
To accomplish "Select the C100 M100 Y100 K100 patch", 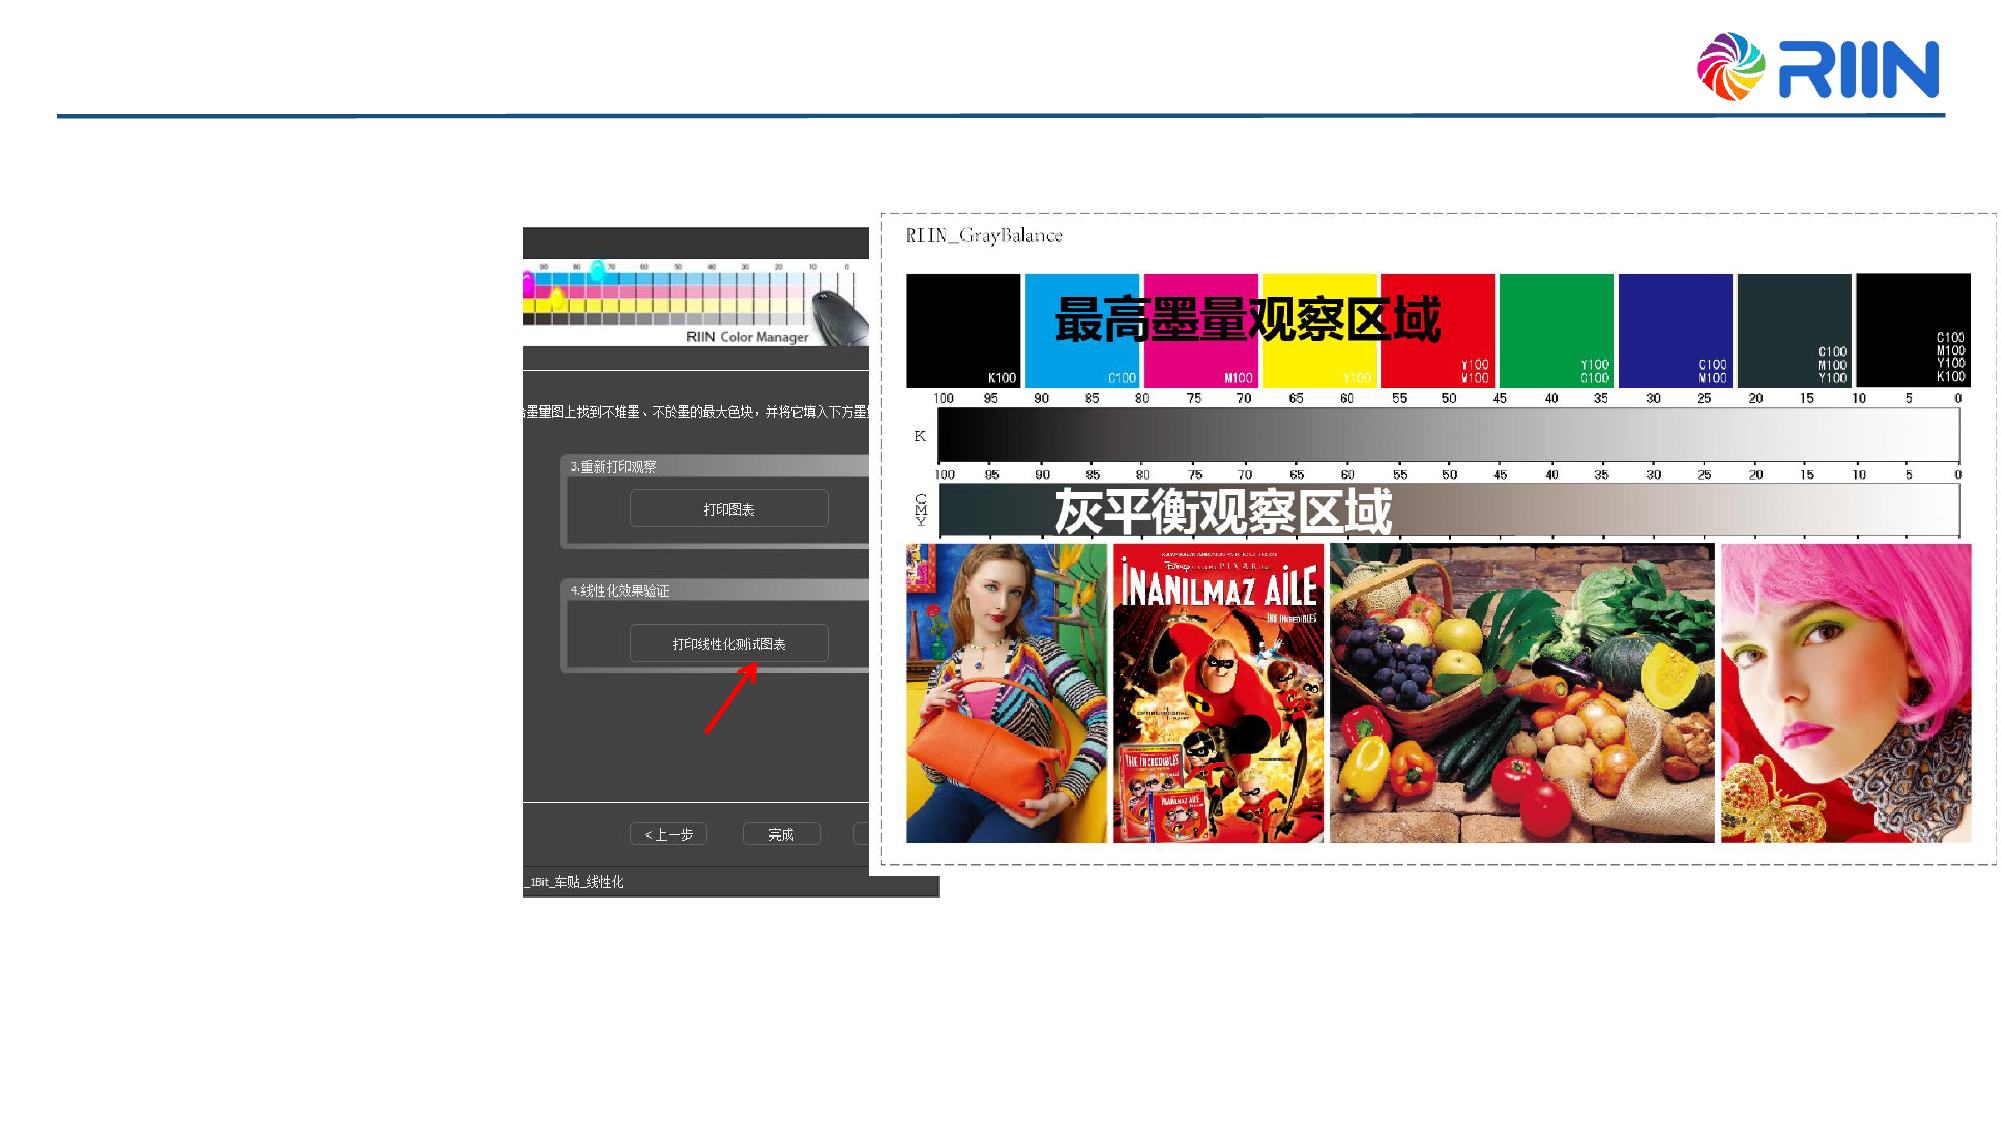I will (x=1912, y=330).
